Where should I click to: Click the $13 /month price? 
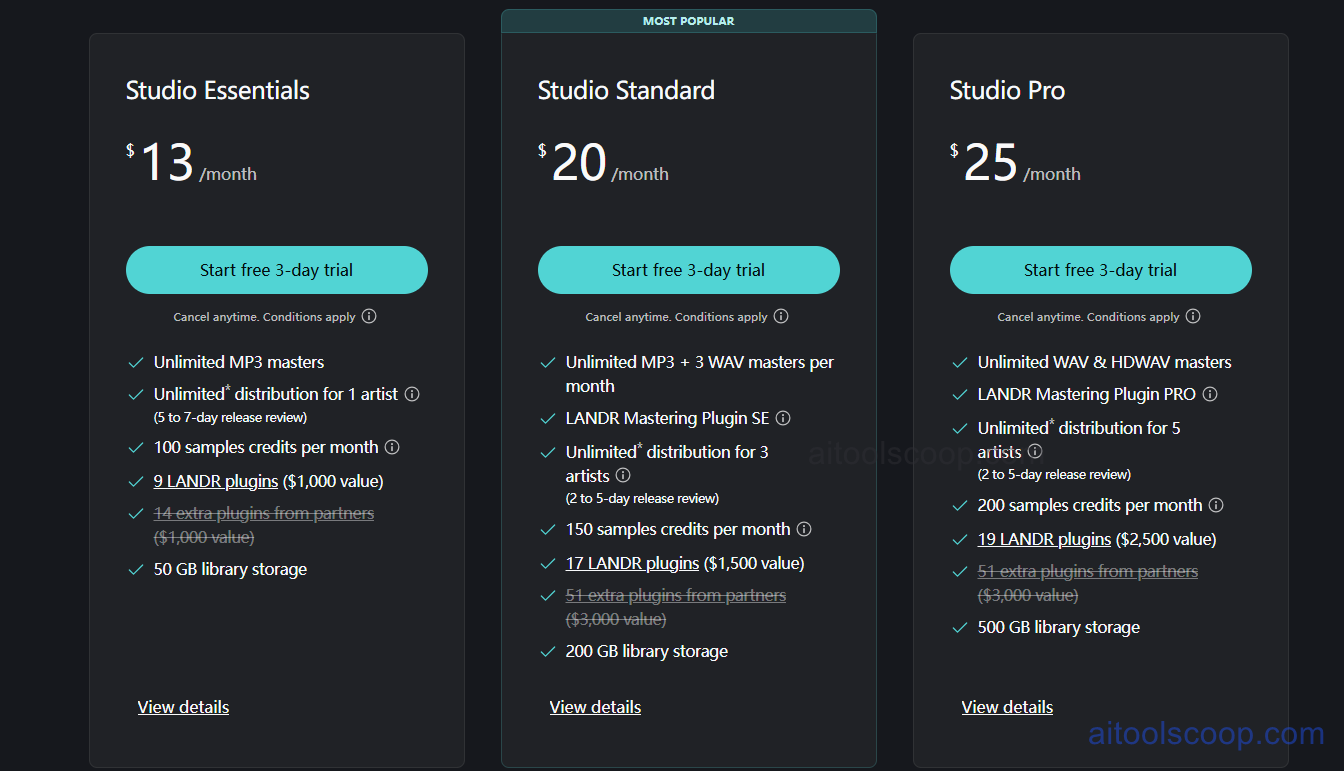coord(191,163)
